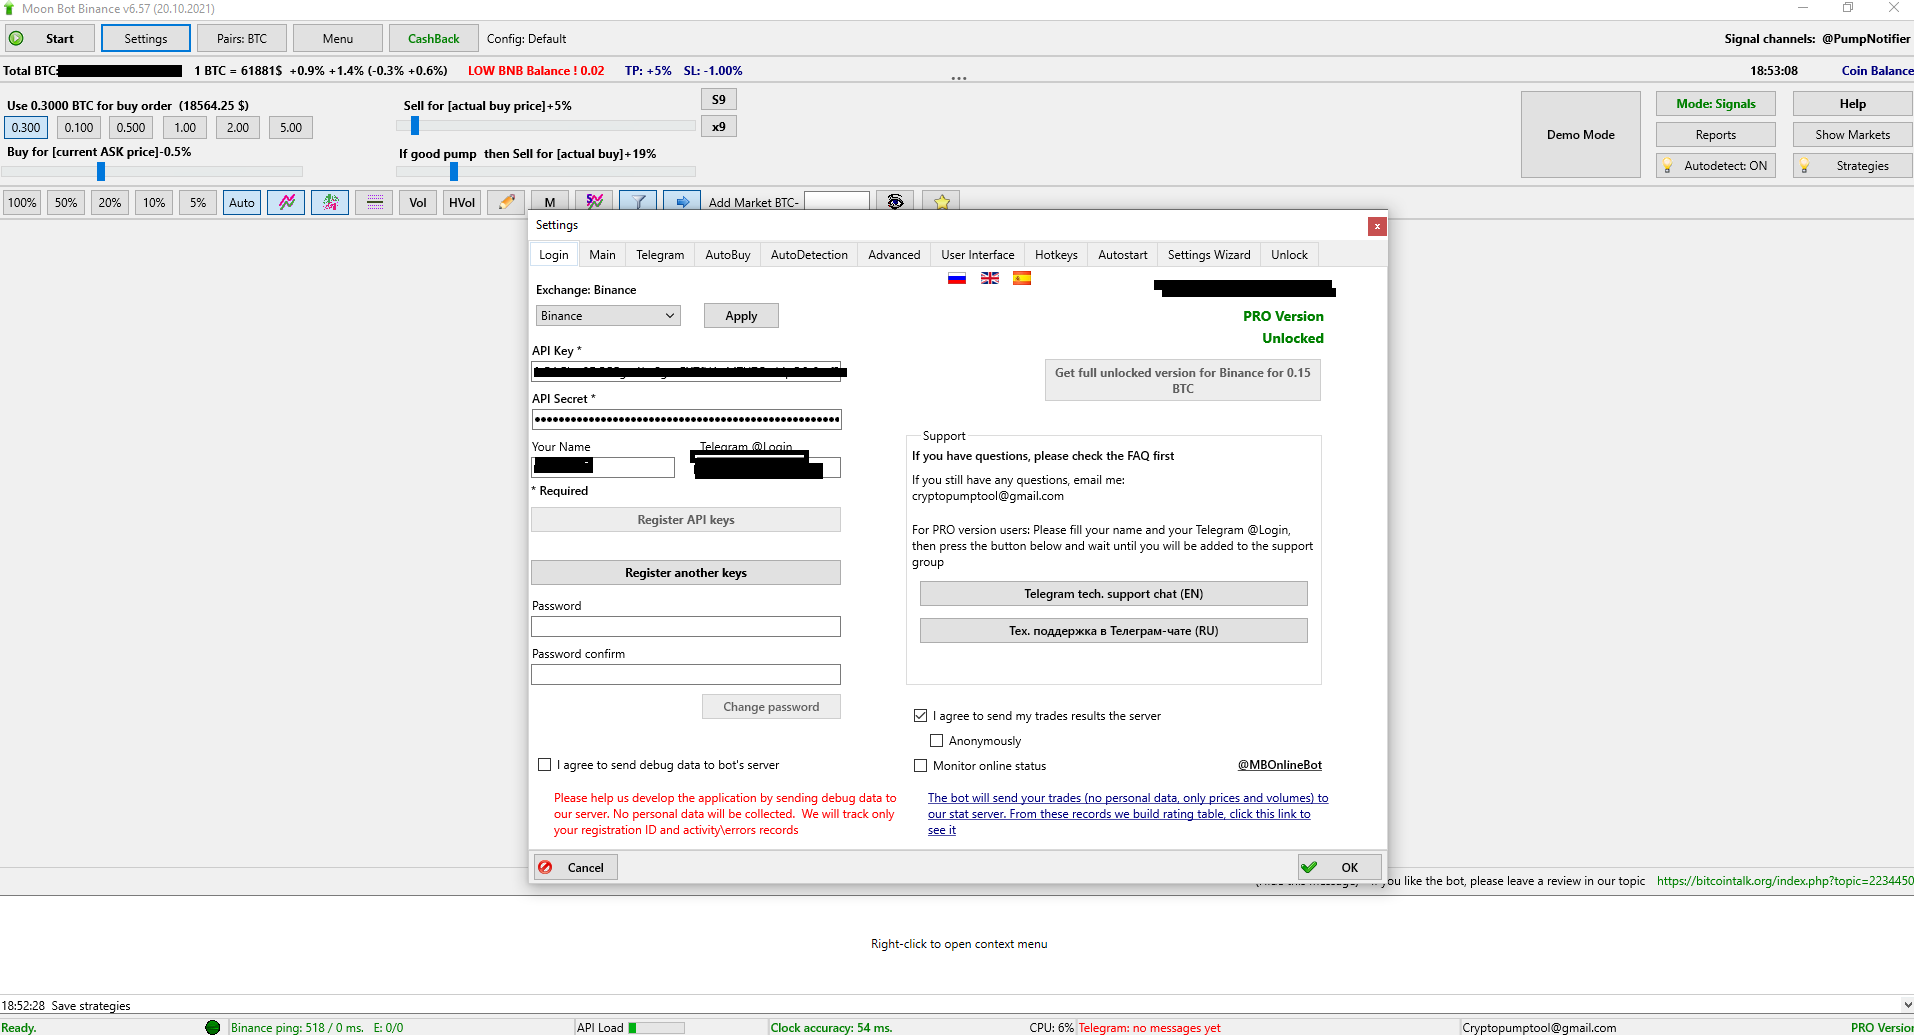Check 'I agree to send debug data' box

pyautogui.click(x=544, y=765)
